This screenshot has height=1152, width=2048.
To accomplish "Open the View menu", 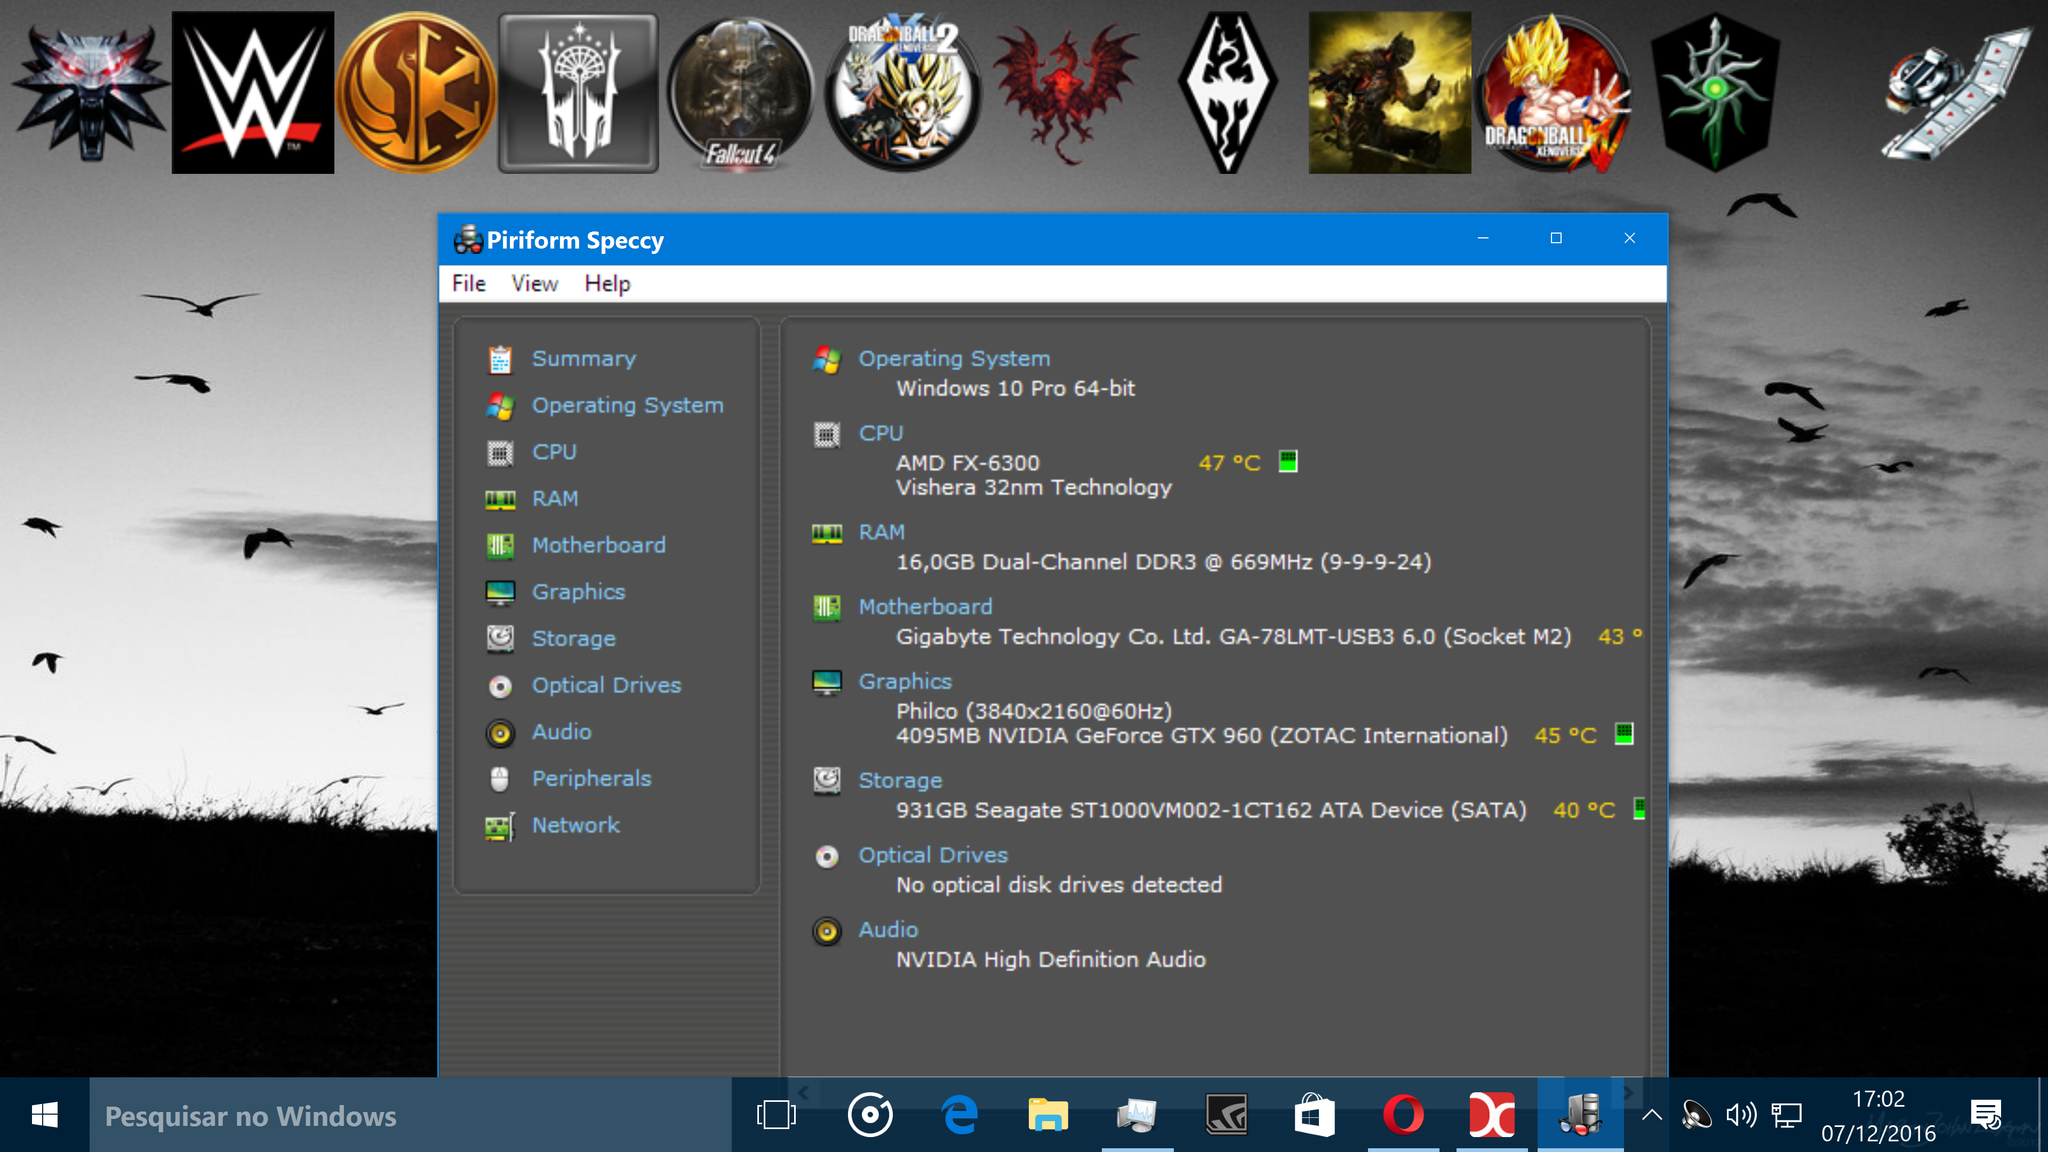I will (x=534, y=284).
